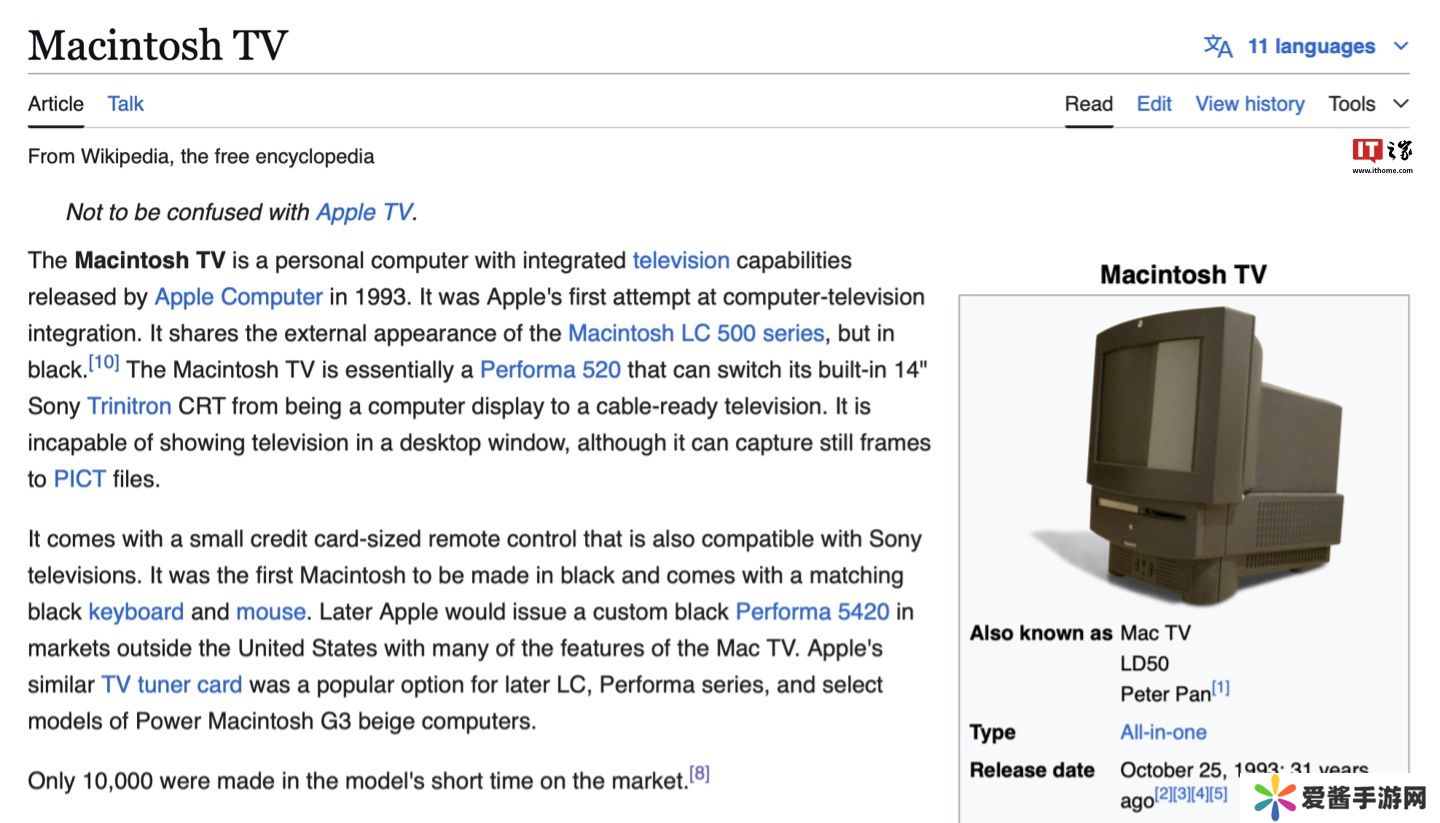Go to Macintosh LC 500 series article
The width and height of the screenshot is (1440, 823).
click(695, 333)
